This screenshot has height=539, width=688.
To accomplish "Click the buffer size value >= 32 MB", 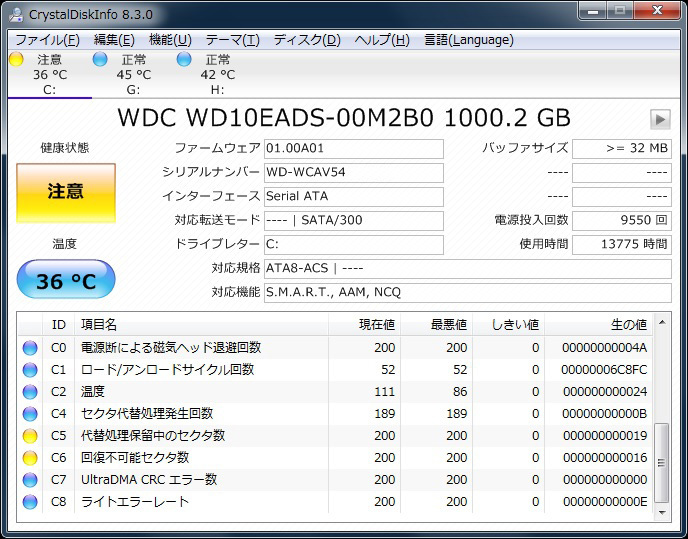I will coord(622,149).
